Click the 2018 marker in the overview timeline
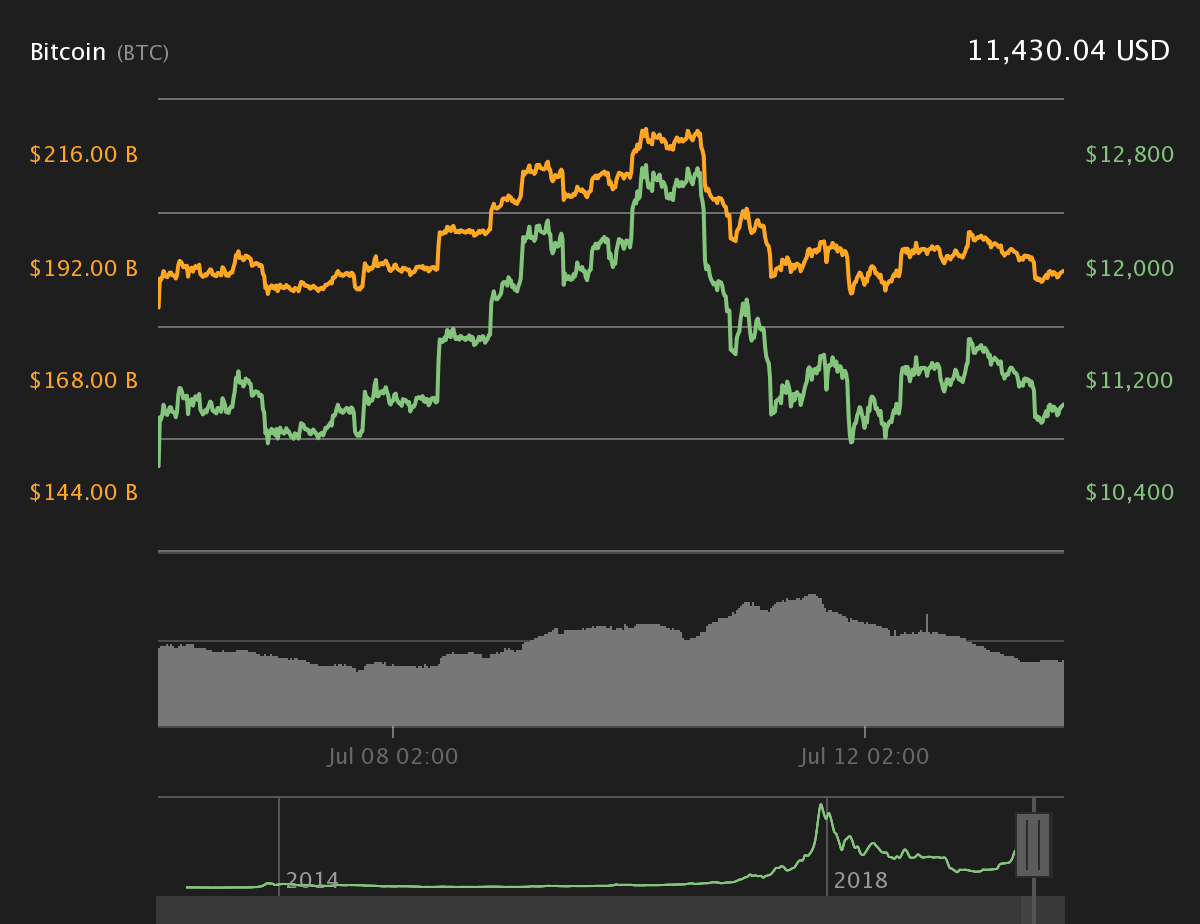The width and height of the screenshot is (1200, 924). tap(860, 881)
